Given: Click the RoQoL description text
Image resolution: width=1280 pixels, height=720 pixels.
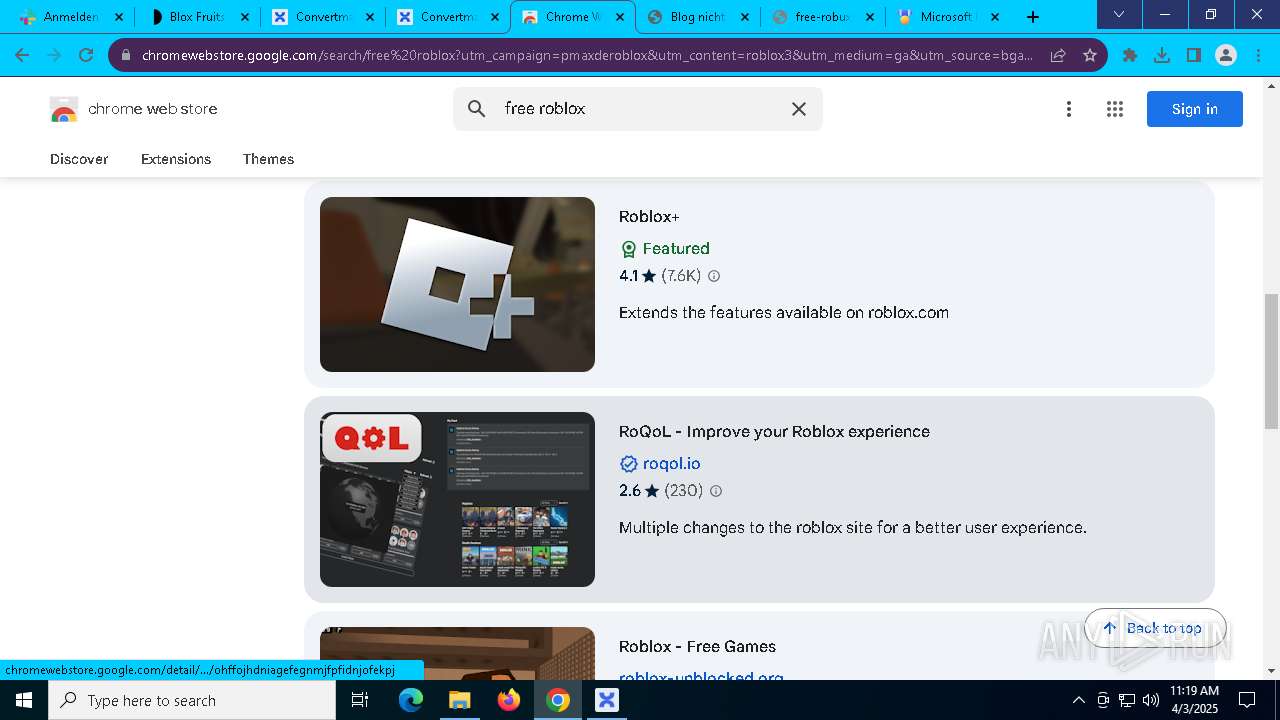Looking at the screenshot, I should [x=852, y=527].
